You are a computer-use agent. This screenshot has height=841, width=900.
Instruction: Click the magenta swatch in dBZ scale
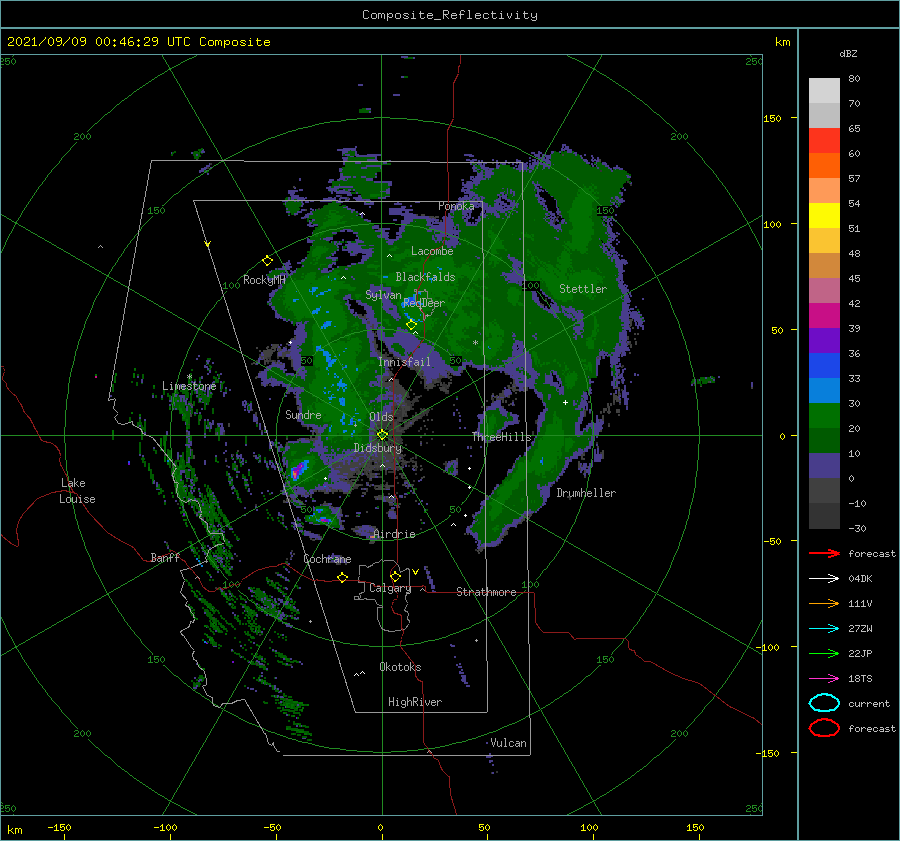pyautogui.click(x=824, y=316)
